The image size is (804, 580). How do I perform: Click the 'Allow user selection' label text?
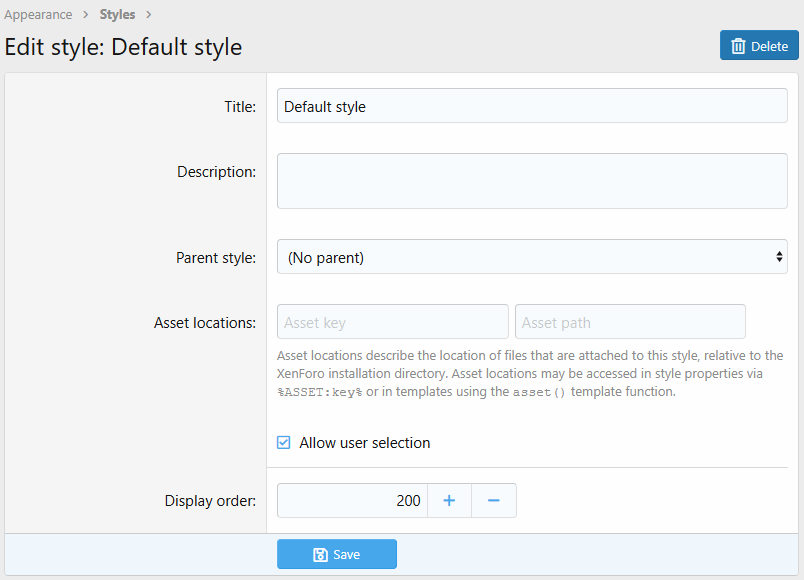(364, 442)
